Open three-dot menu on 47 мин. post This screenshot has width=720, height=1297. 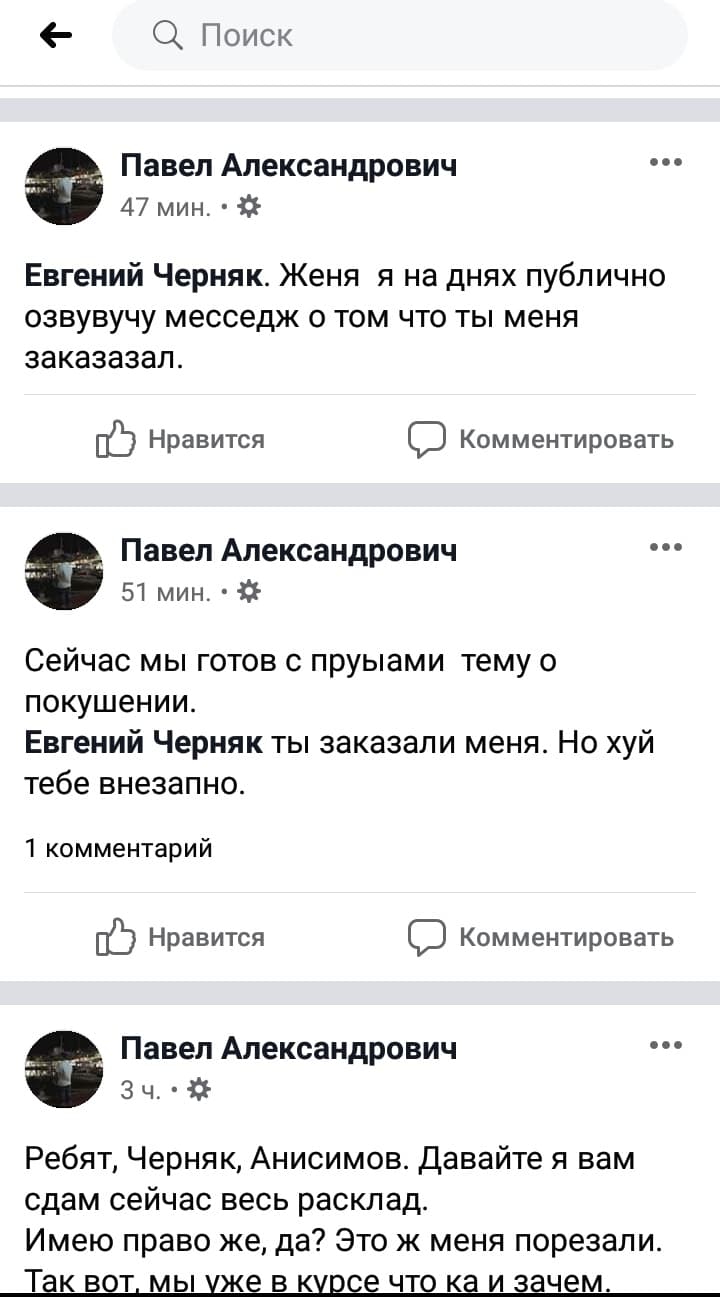(x=665, y=163)
